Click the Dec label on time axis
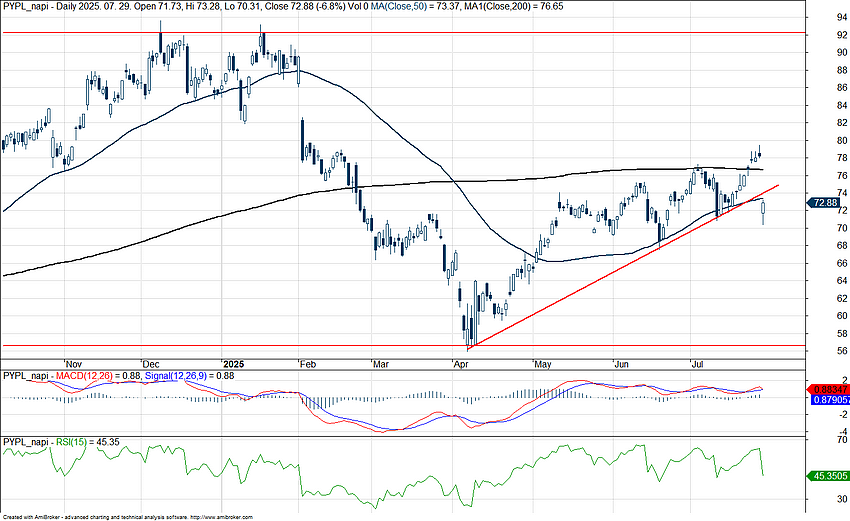Image resolution: width=850 pixels, height=521 pixels. point(151,364)
